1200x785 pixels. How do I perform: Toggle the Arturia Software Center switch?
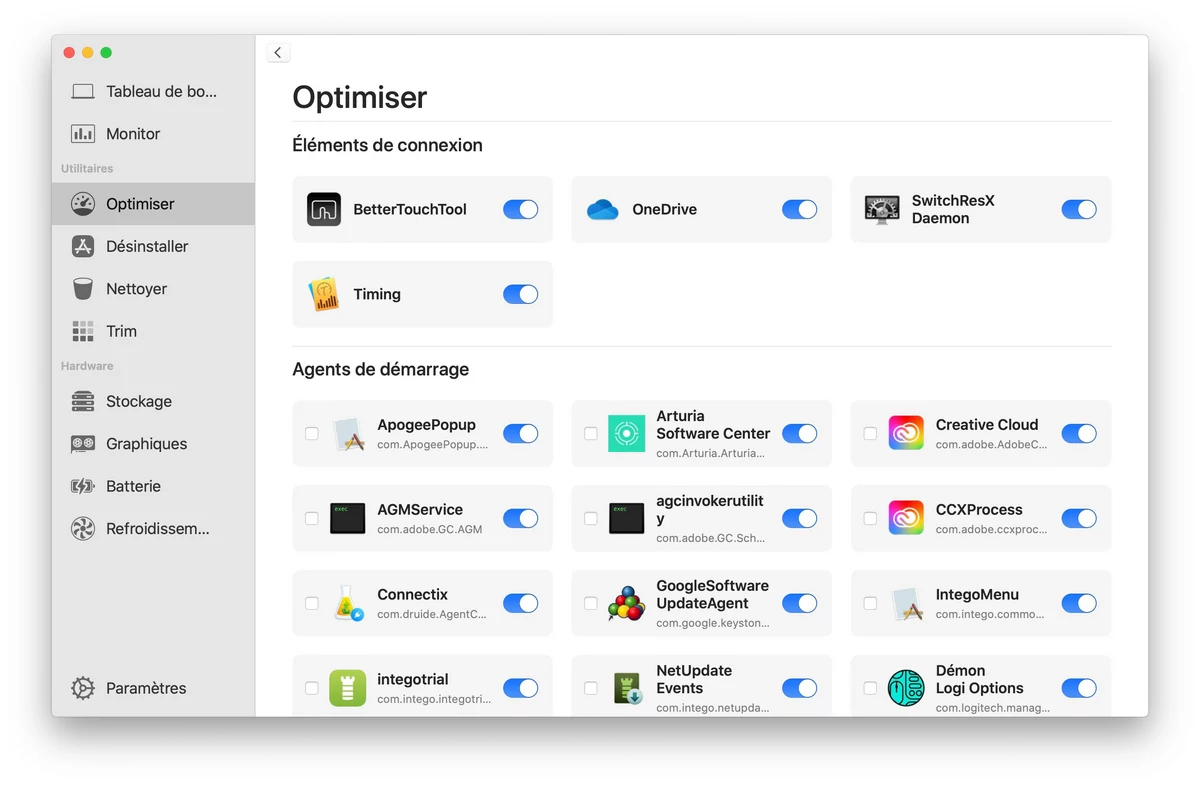point(799,433)
